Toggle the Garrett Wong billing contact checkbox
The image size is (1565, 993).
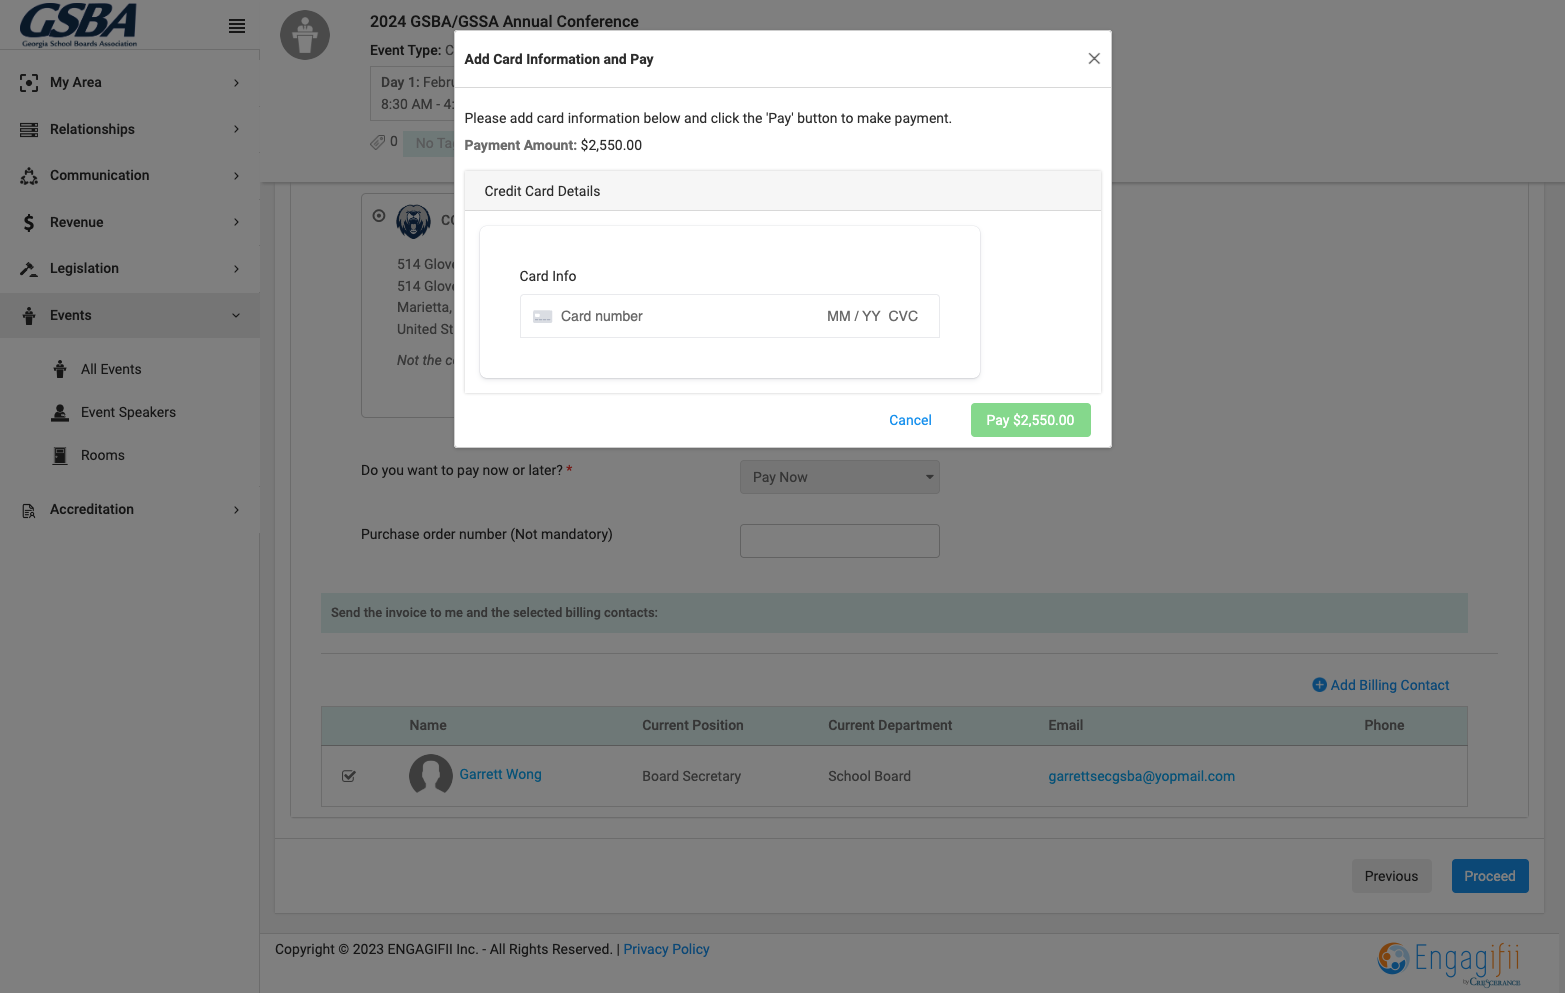[349, 776]
